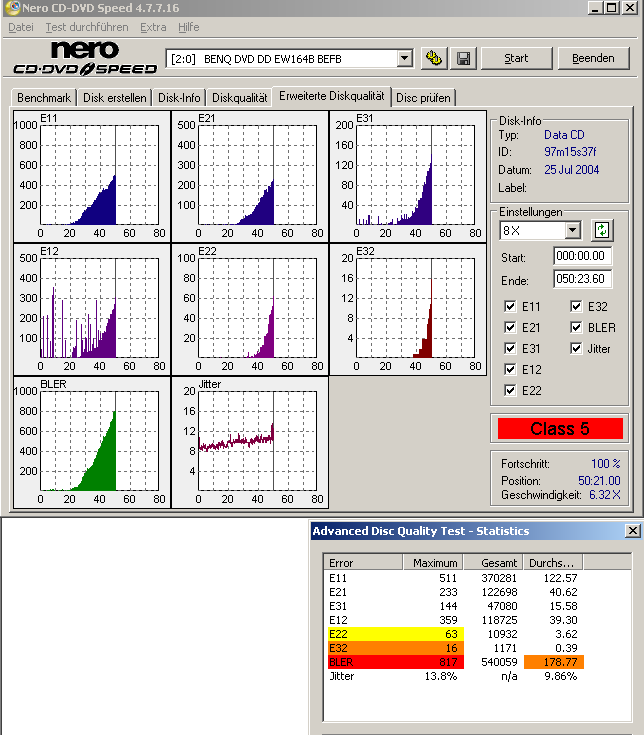Screen dimensions: 644x735
Task: Click the red Class 5 indicator
Action: (x=559, y=429)
